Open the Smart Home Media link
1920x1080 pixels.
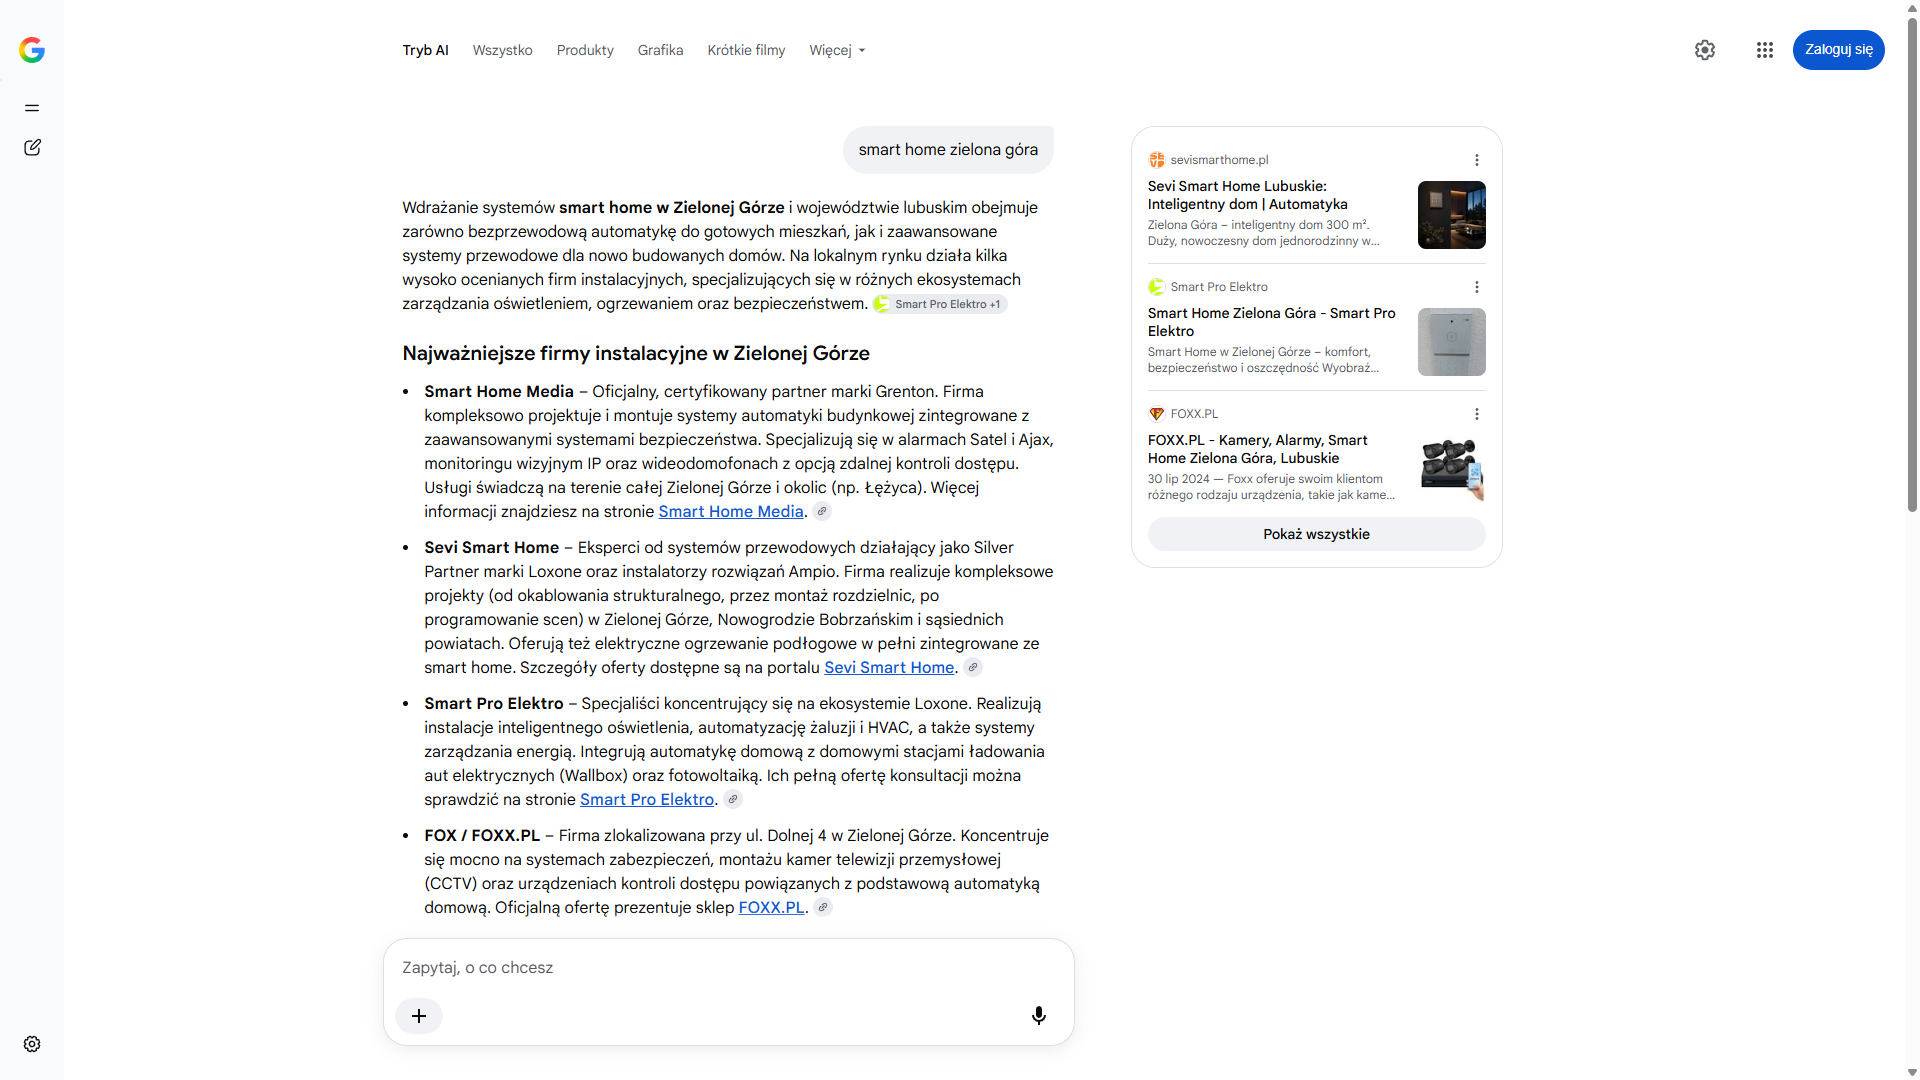click(x=731, y=512)
